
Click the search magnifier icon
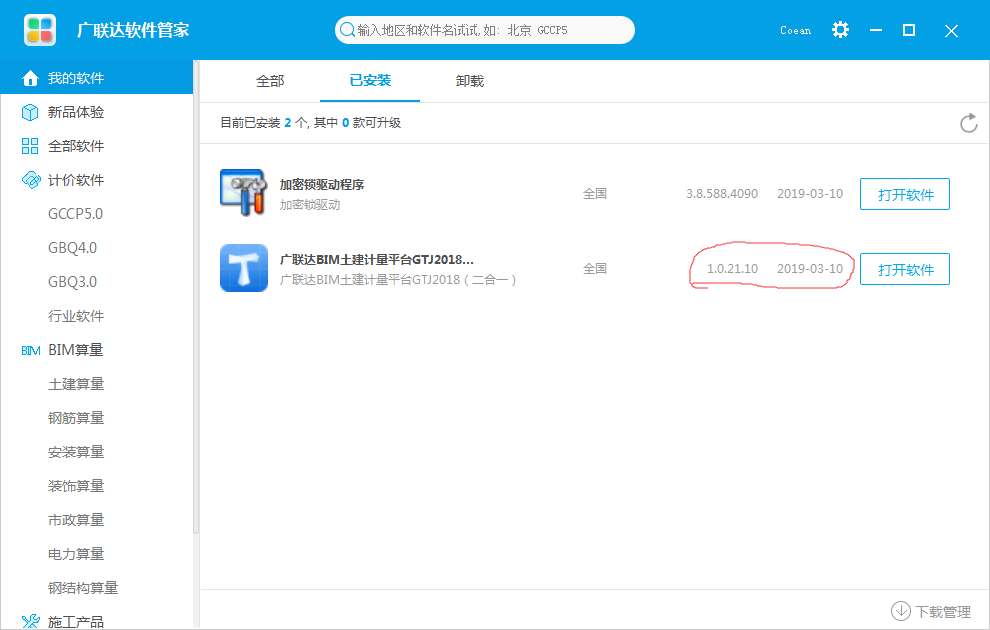click(x=347, y=30)
